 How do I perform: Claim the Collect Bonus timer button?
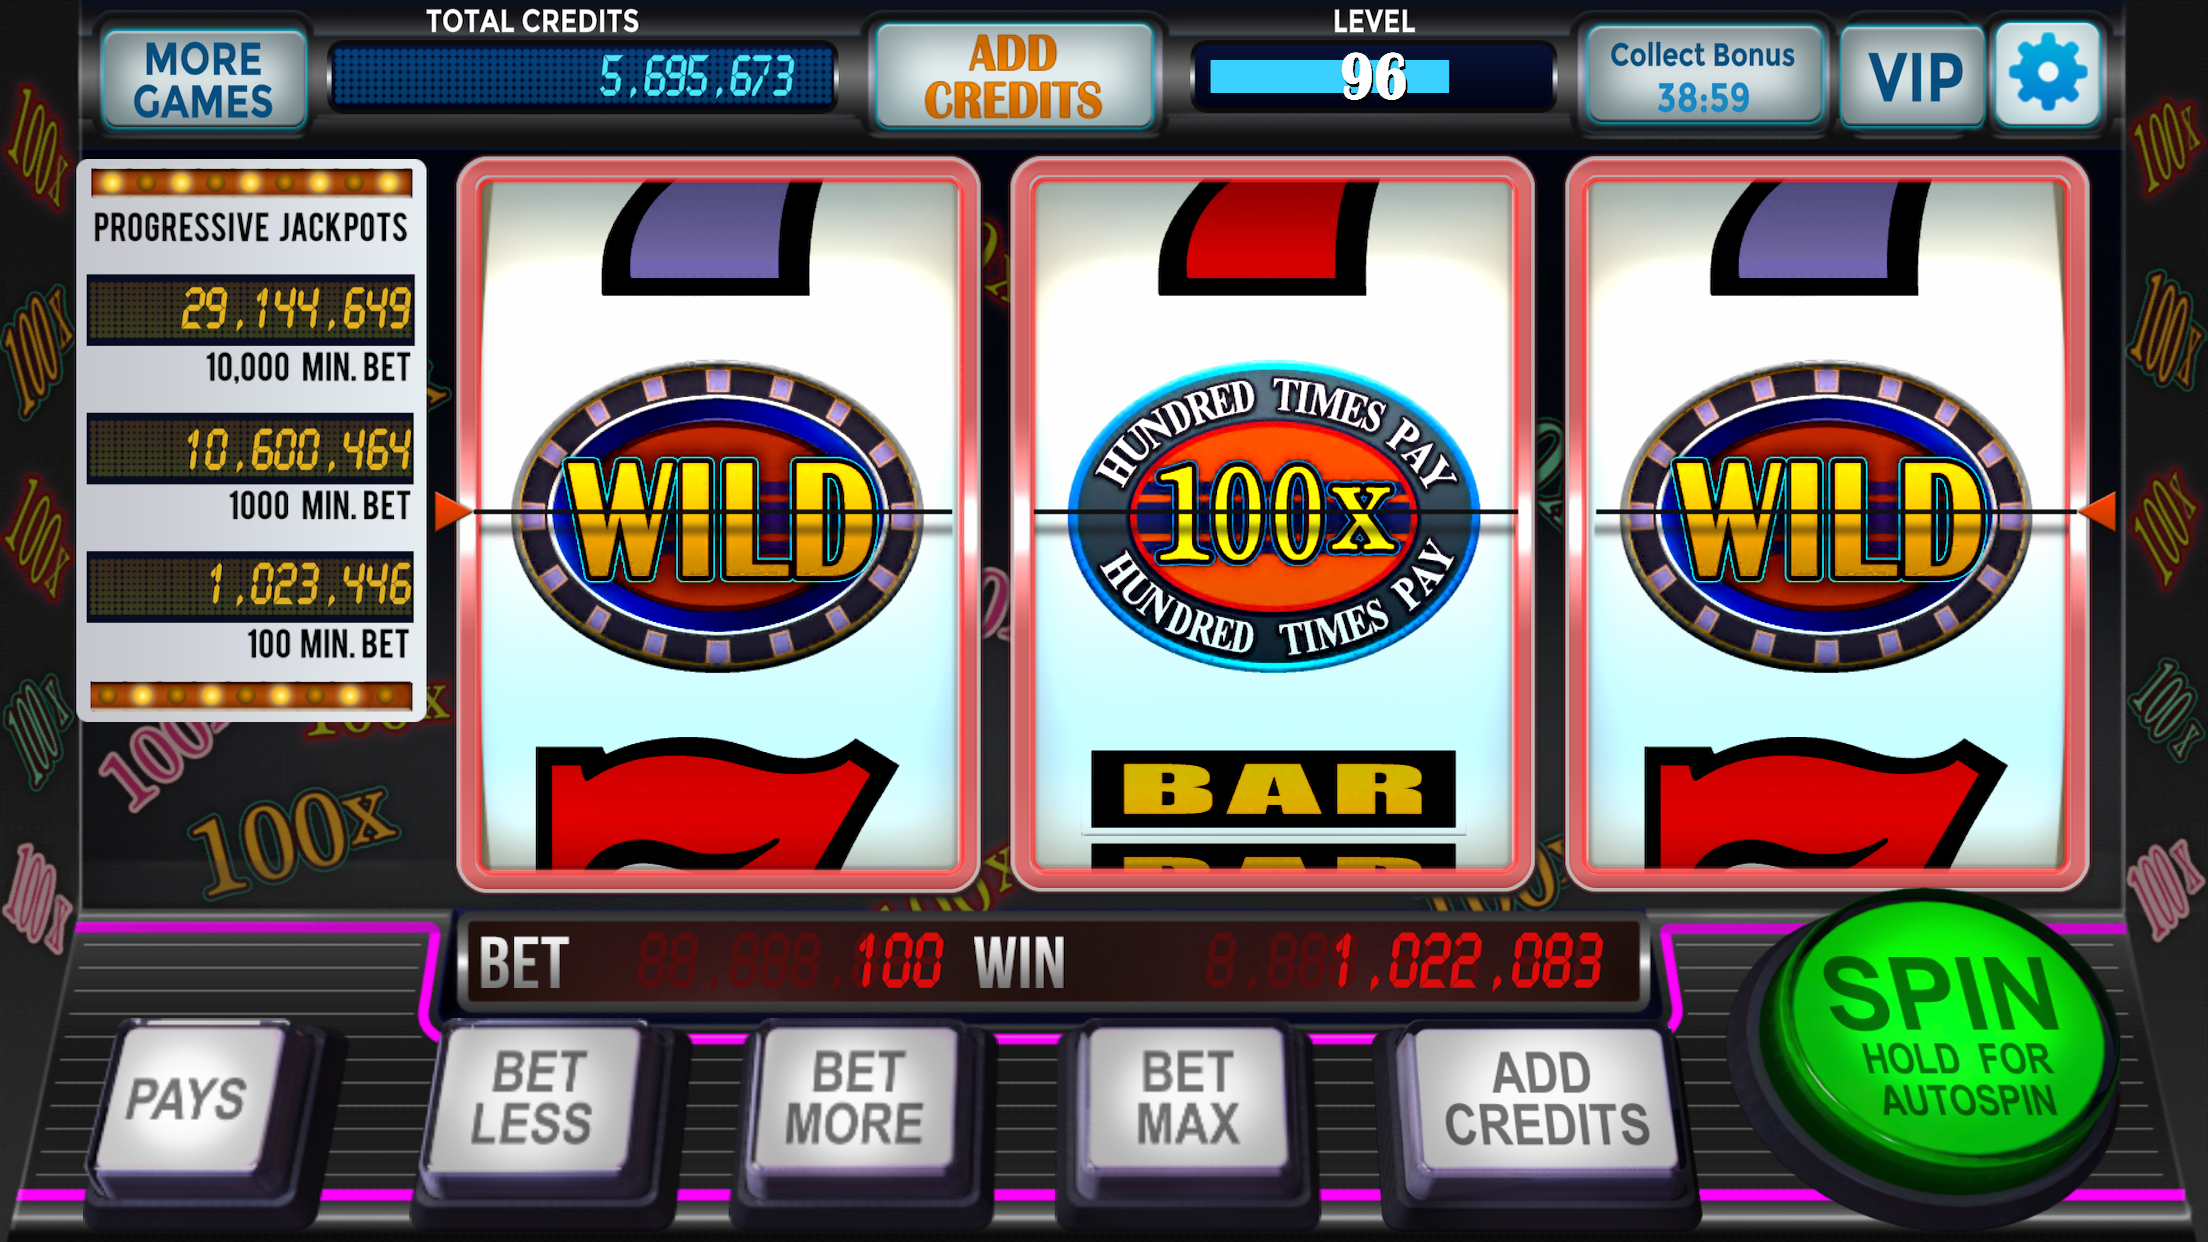pyautogui.click(x=1702, y=77)
